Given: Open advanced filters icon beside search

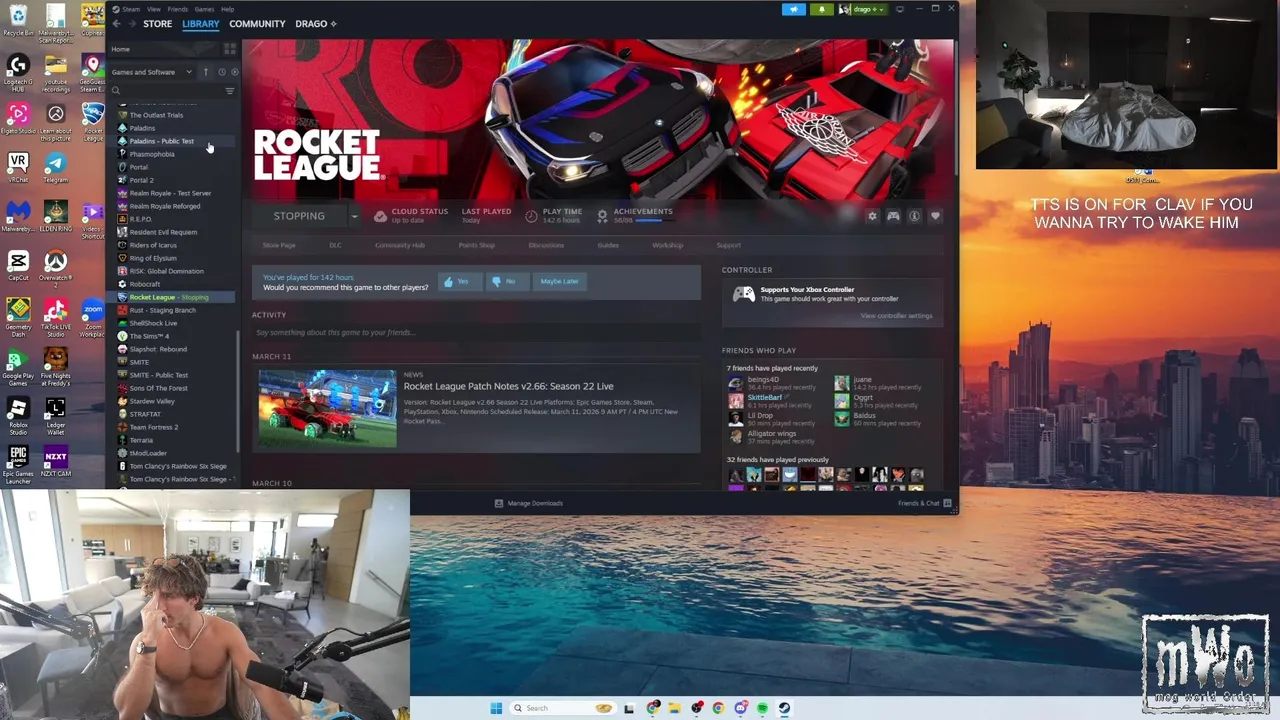Looking at the screenshot, I should (x=230, y=91).
